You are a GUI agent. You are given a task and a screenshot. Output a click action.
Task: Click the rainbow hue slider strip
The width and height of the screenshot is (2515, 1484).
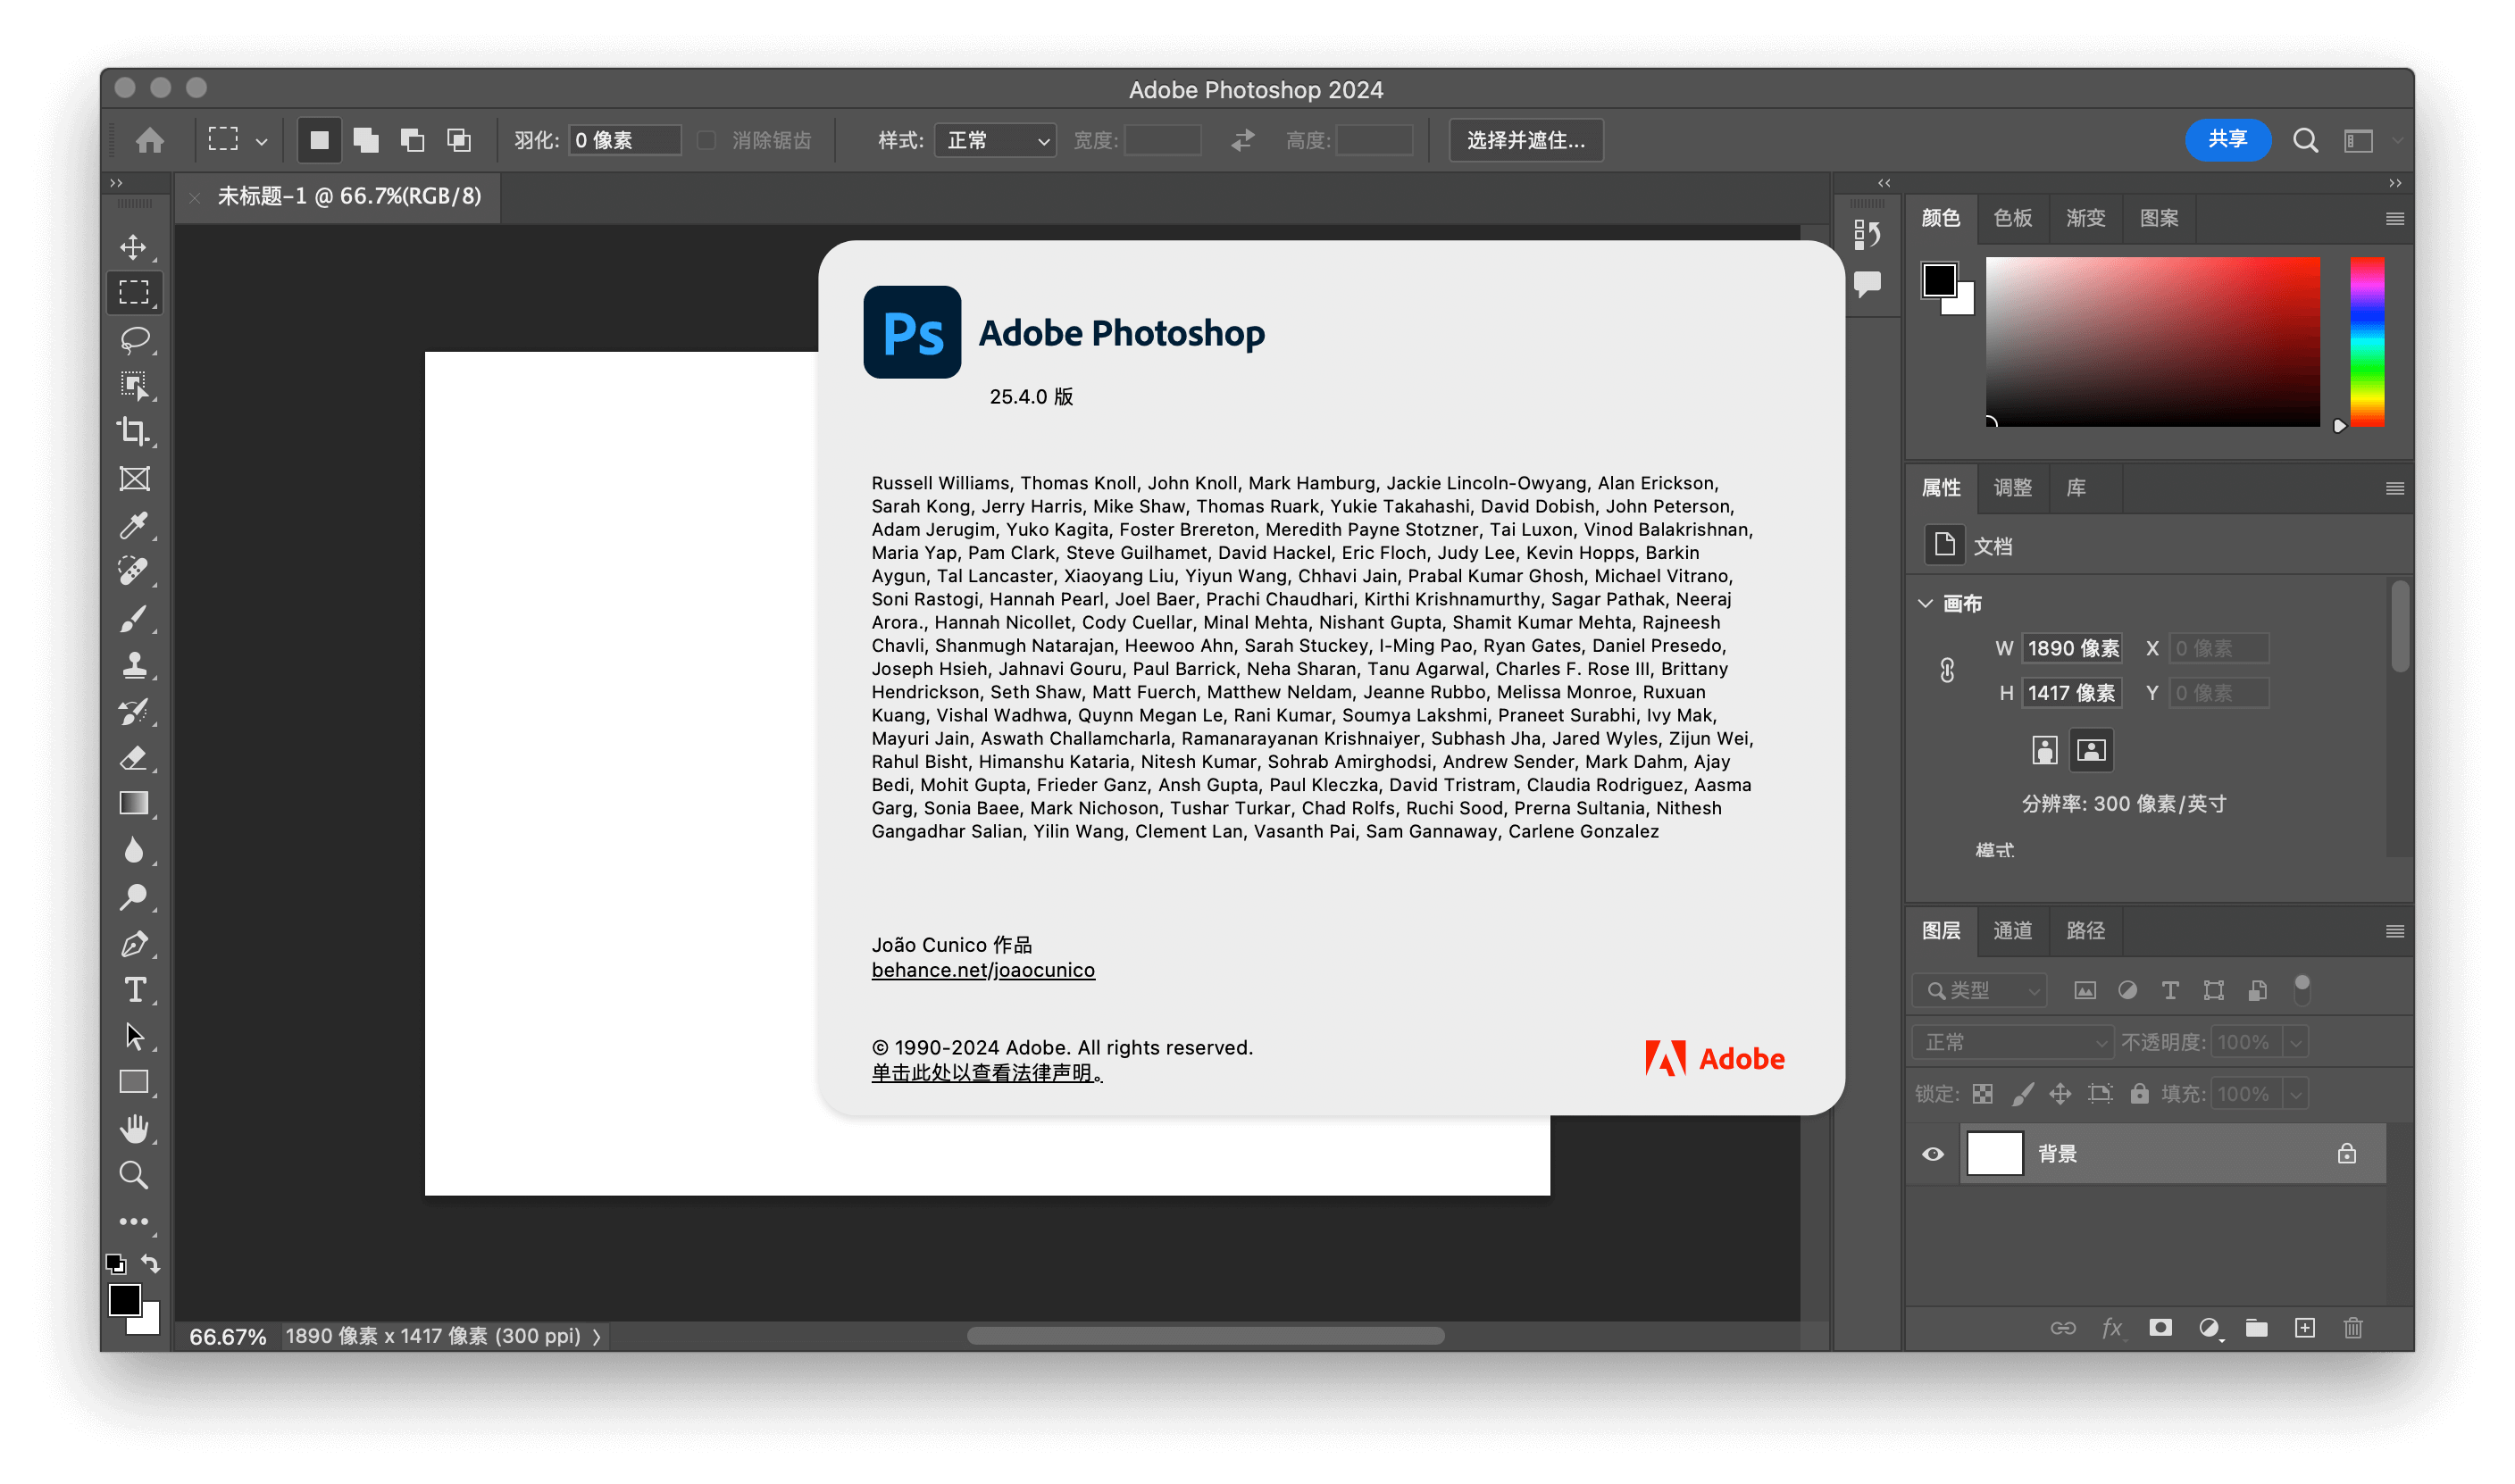pos(2367,342)
